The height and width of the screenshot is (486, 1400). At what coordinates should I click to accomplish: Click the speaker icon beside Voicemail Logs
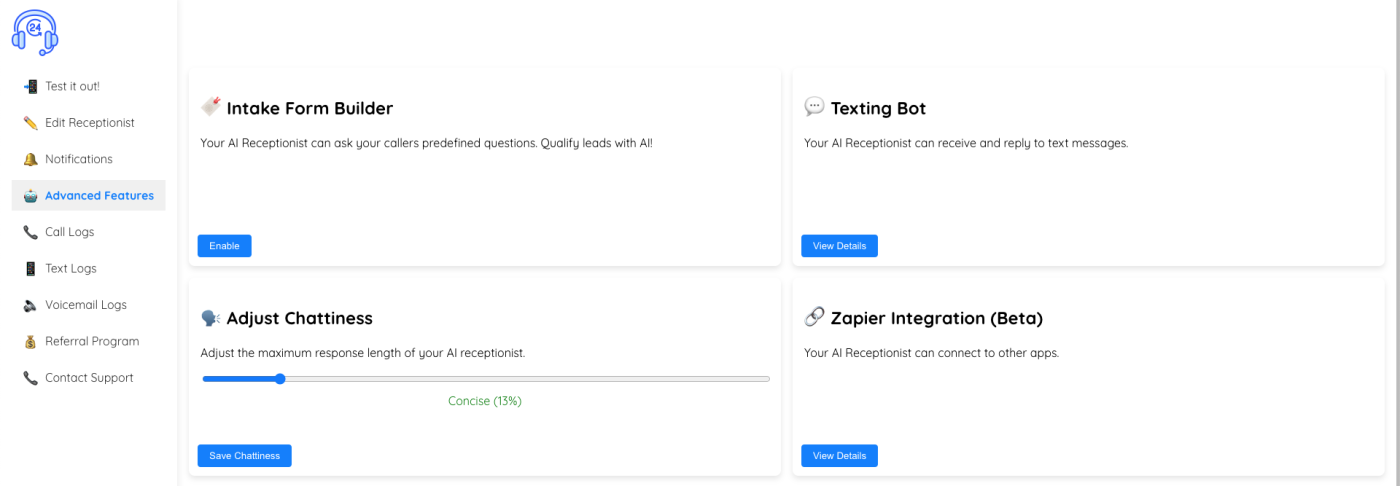tap(30, 305)
